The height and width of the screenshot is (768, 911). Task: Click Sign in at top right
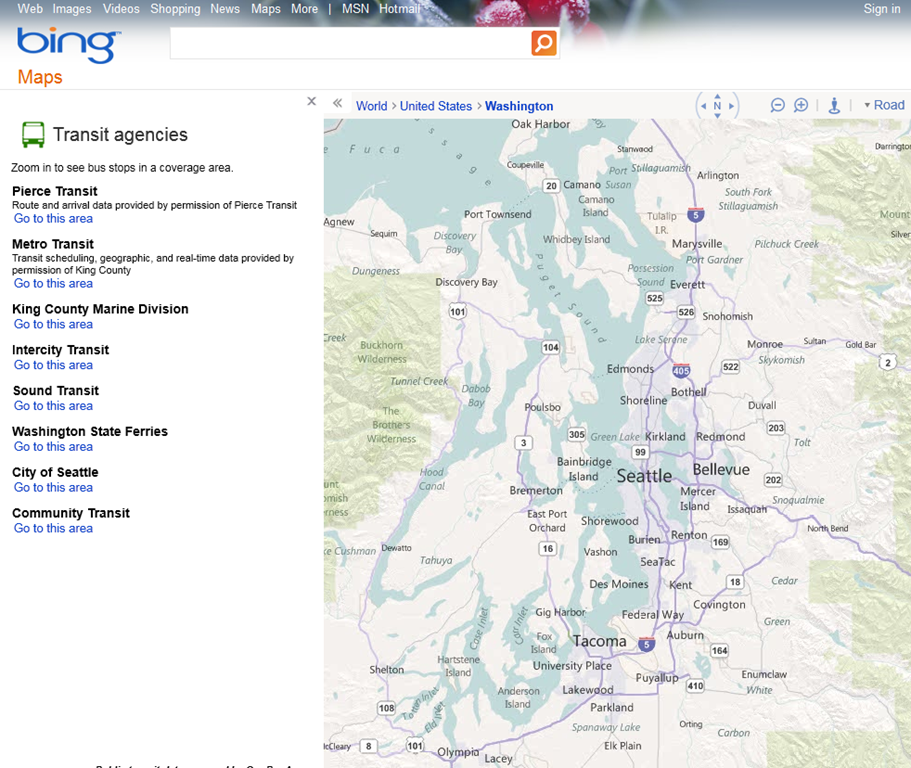882,9
